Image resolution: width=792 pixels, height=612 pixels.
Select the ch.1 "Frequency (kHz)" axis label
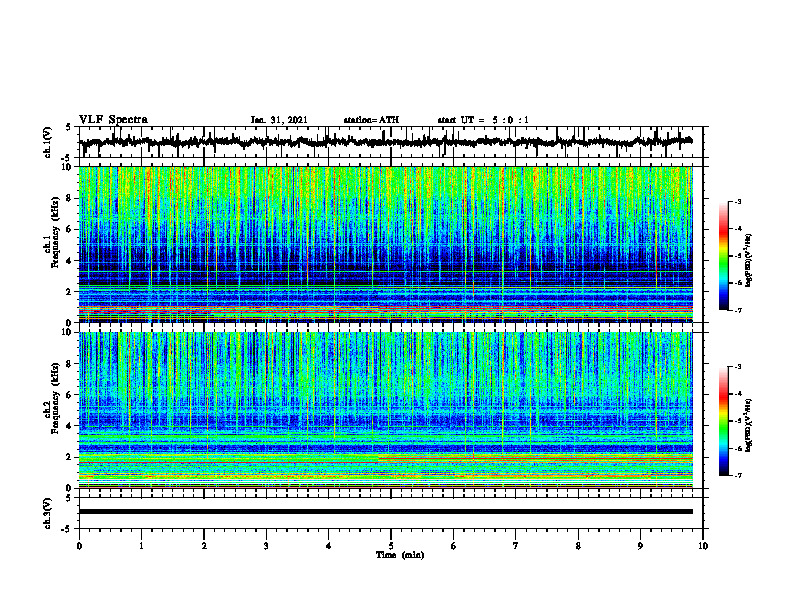point(56,232)
